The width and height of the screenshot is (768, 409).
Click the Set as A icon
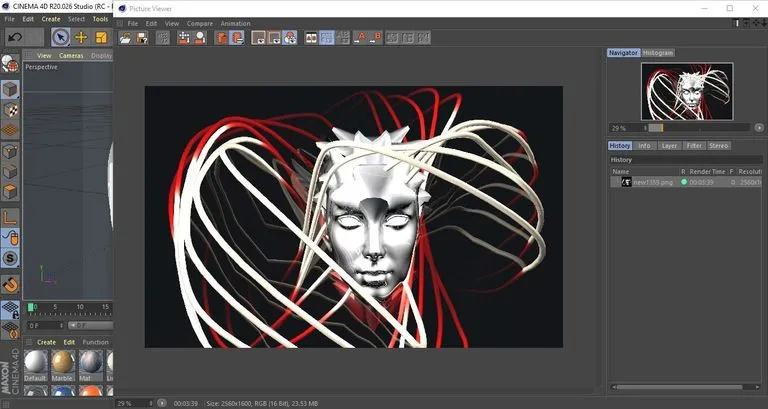click(x=360, y=38)
